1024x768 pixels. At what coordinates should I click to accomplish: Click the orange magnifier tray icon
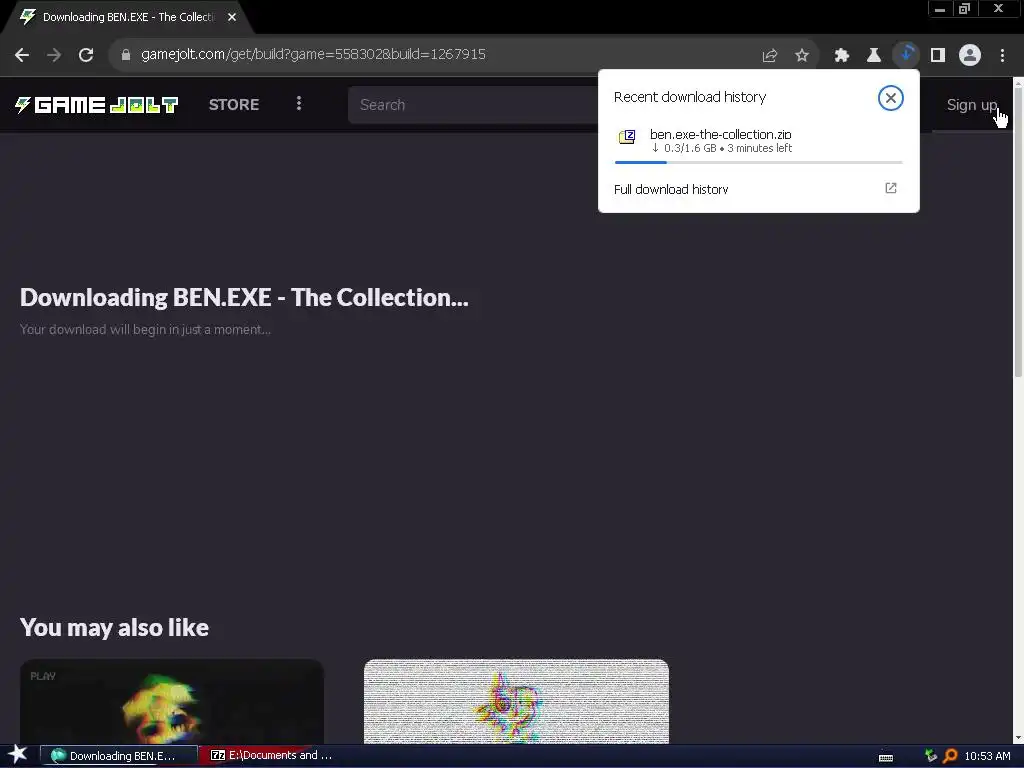click(x=950, y=756)
